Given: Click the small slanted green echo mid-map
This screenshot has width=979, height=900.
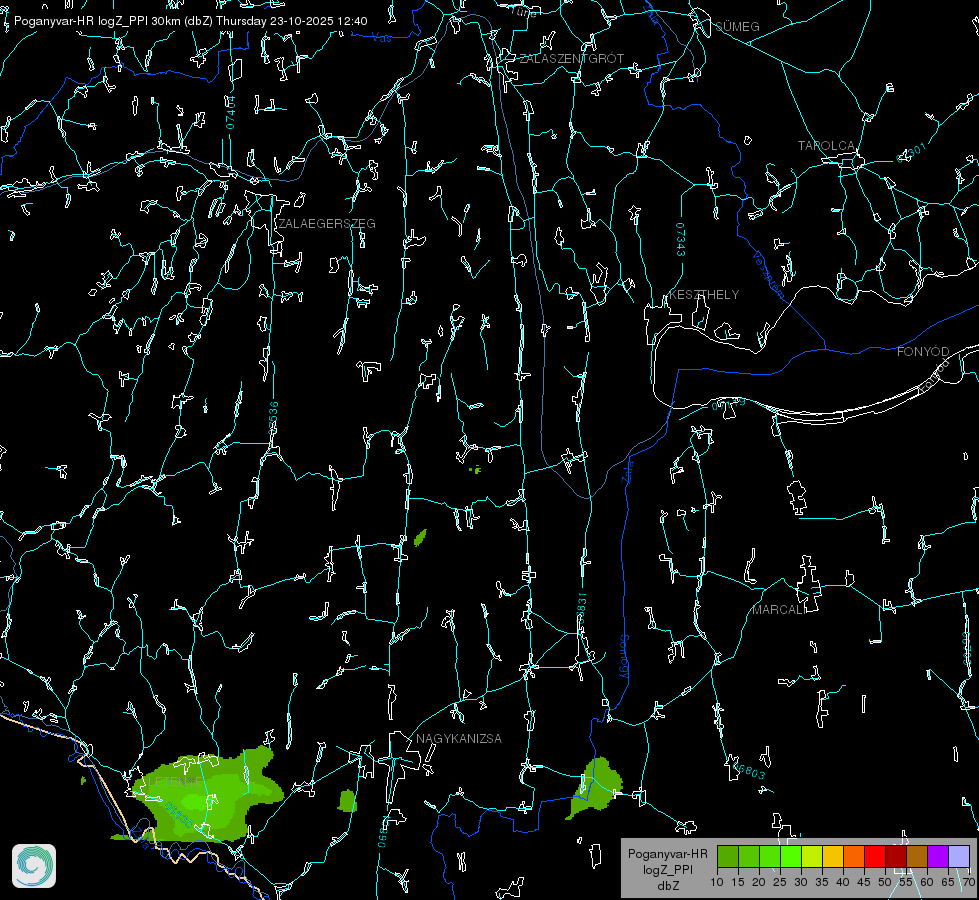Looking at the screenshot, I should click(x=420, y=537).
